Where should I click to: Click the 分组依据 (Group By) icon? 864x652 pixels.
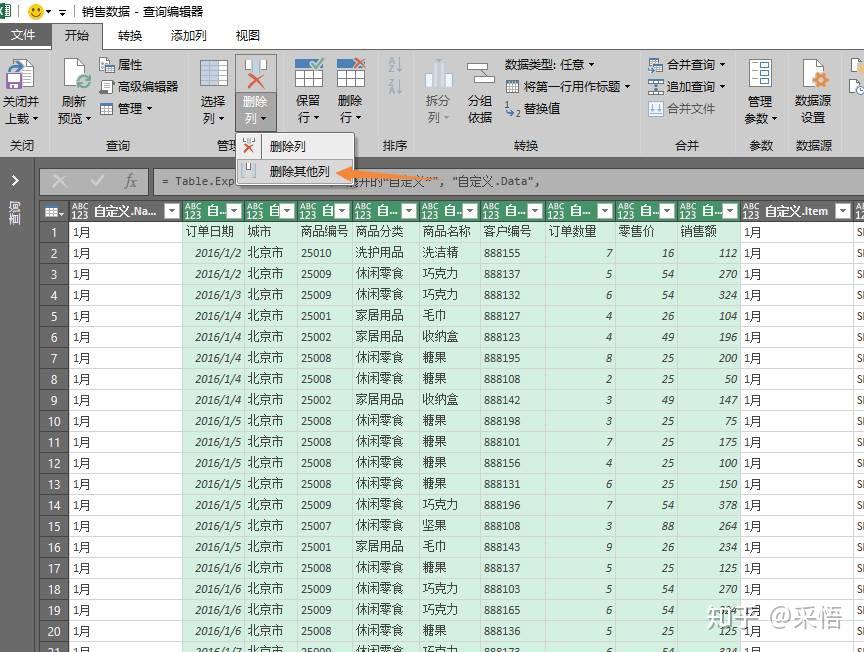480,74
